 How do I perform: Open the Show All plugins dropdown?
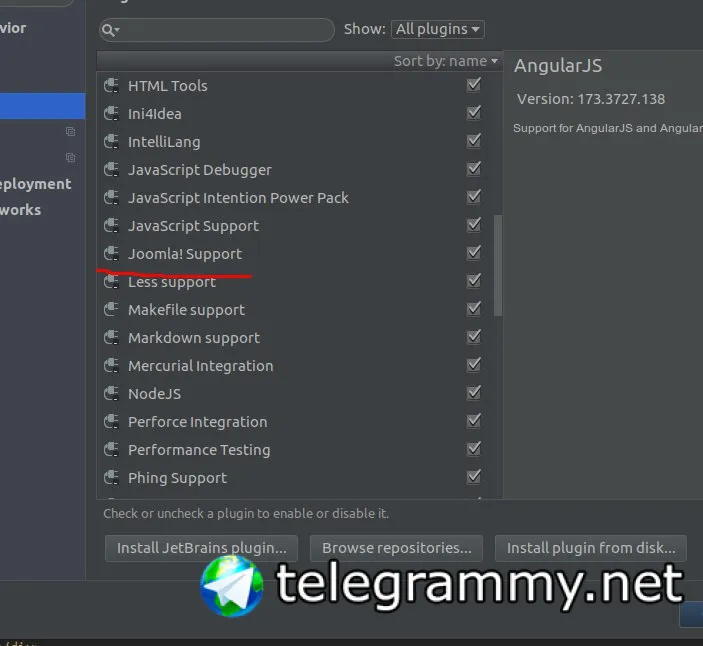438,30
